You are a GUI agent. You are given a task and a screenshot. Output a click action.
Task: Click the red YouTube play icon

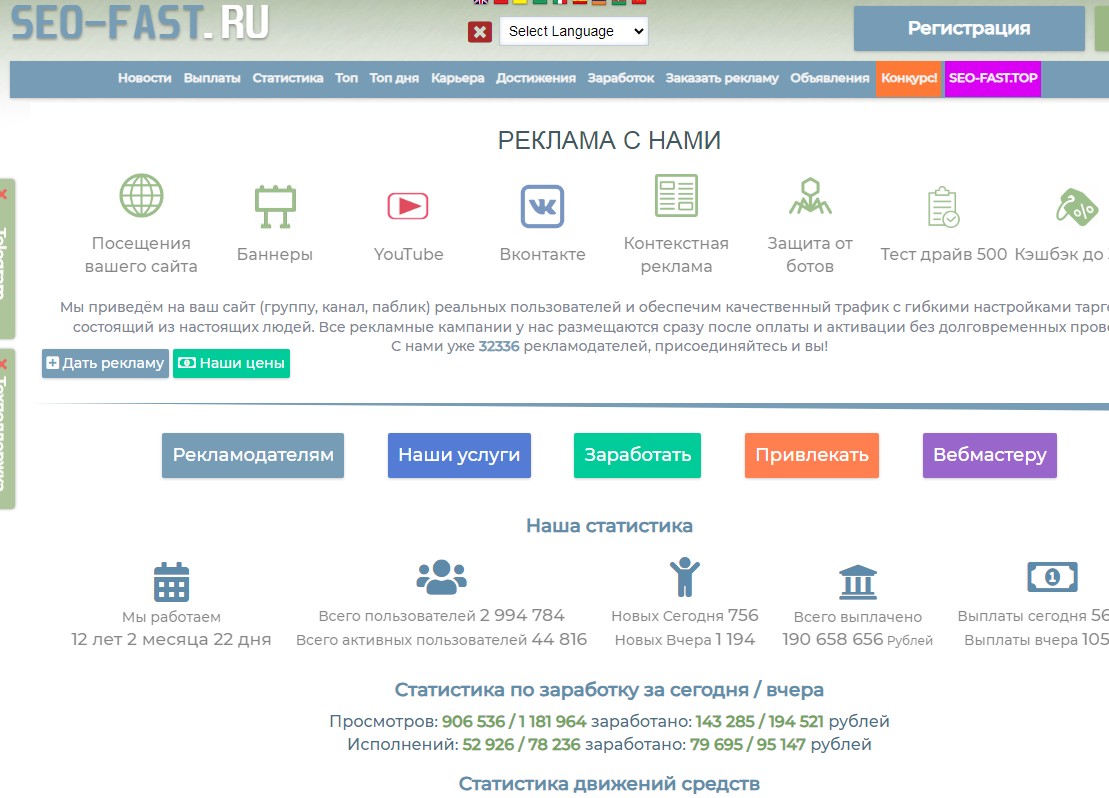[408, 206]
